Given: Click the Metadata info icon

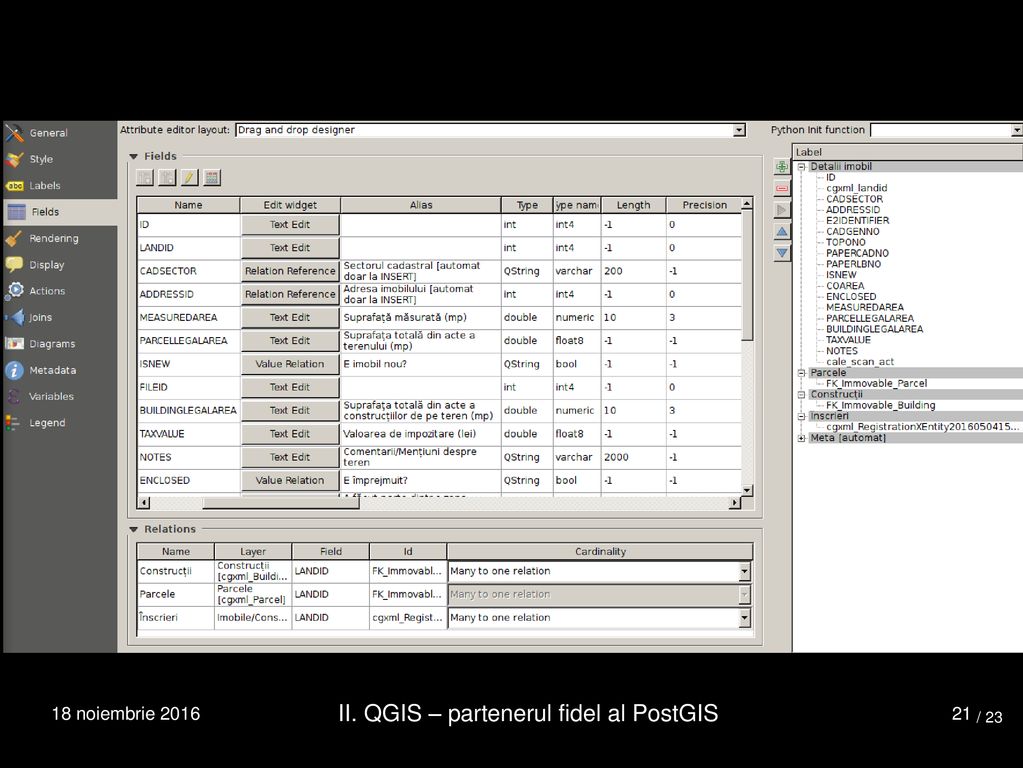Looking at the screenshot, I should [14, 370].
